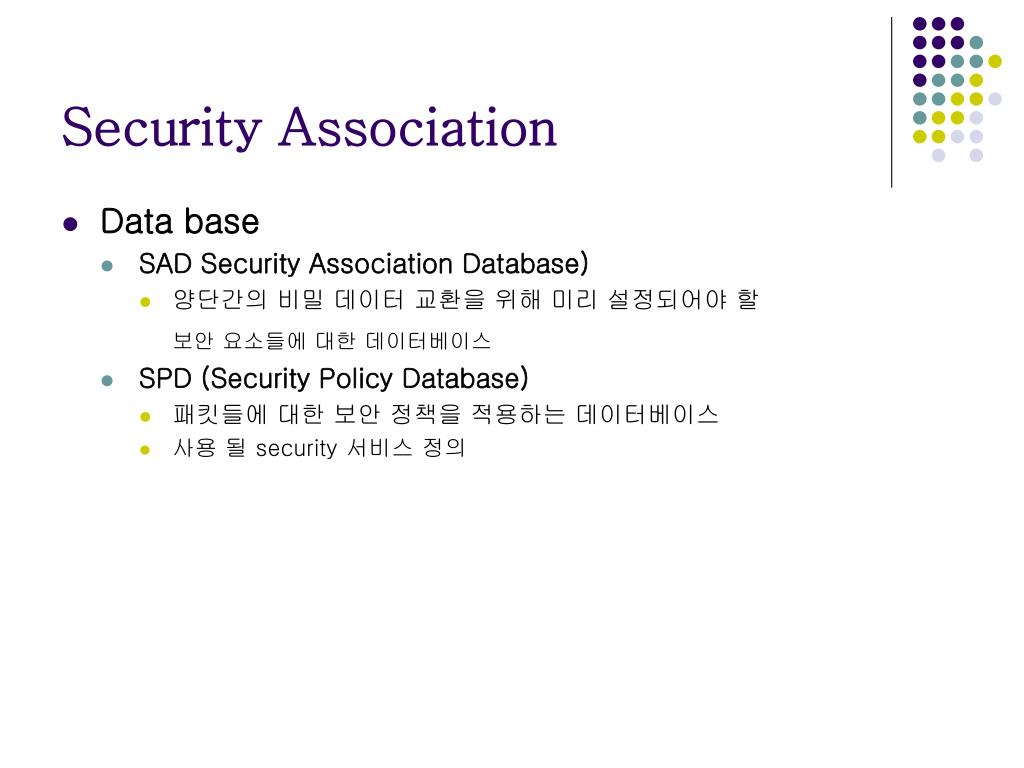Click the lone yellow dot at the pattern's right edge
Image resolution: width=1024 pixels, height=768 pixels.
[x=995, y=61]
